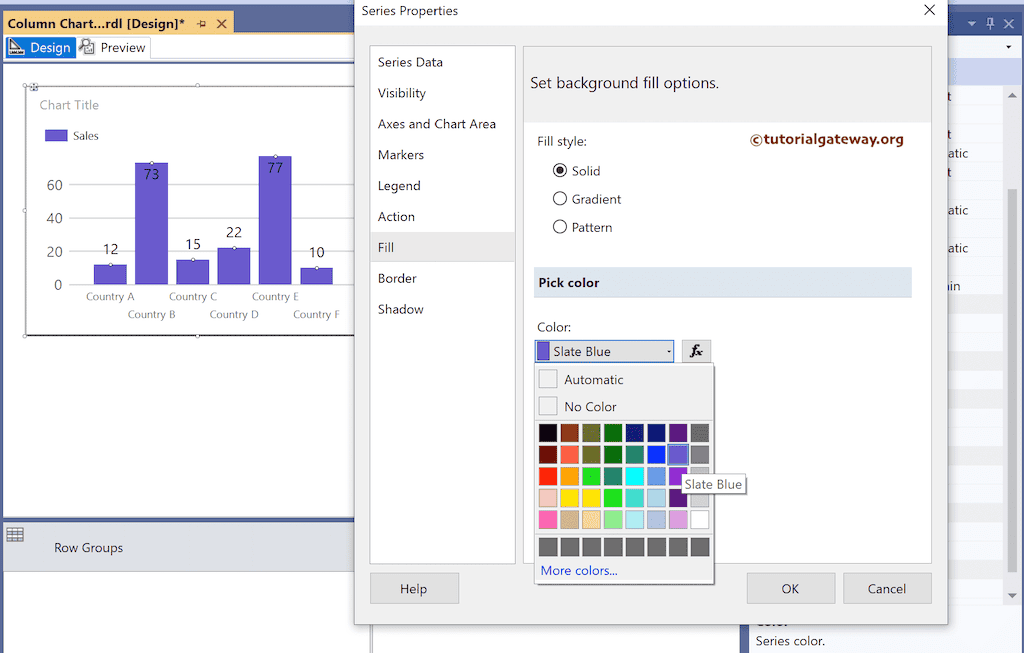Pick the cyan aqua color swatch
1024x653 pixels.
pos(634,476)
